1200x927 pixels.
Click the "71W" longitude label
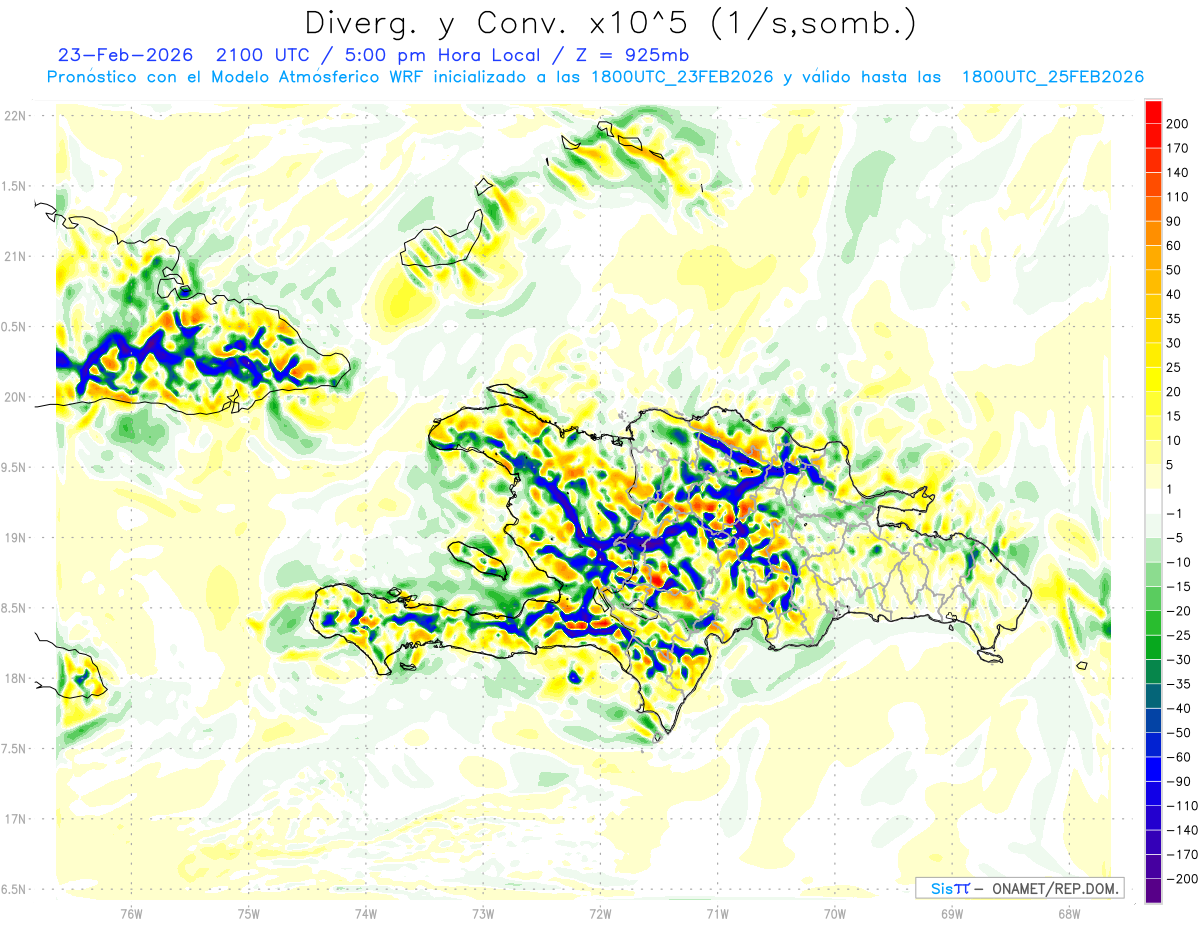click(x=717, y=913)
